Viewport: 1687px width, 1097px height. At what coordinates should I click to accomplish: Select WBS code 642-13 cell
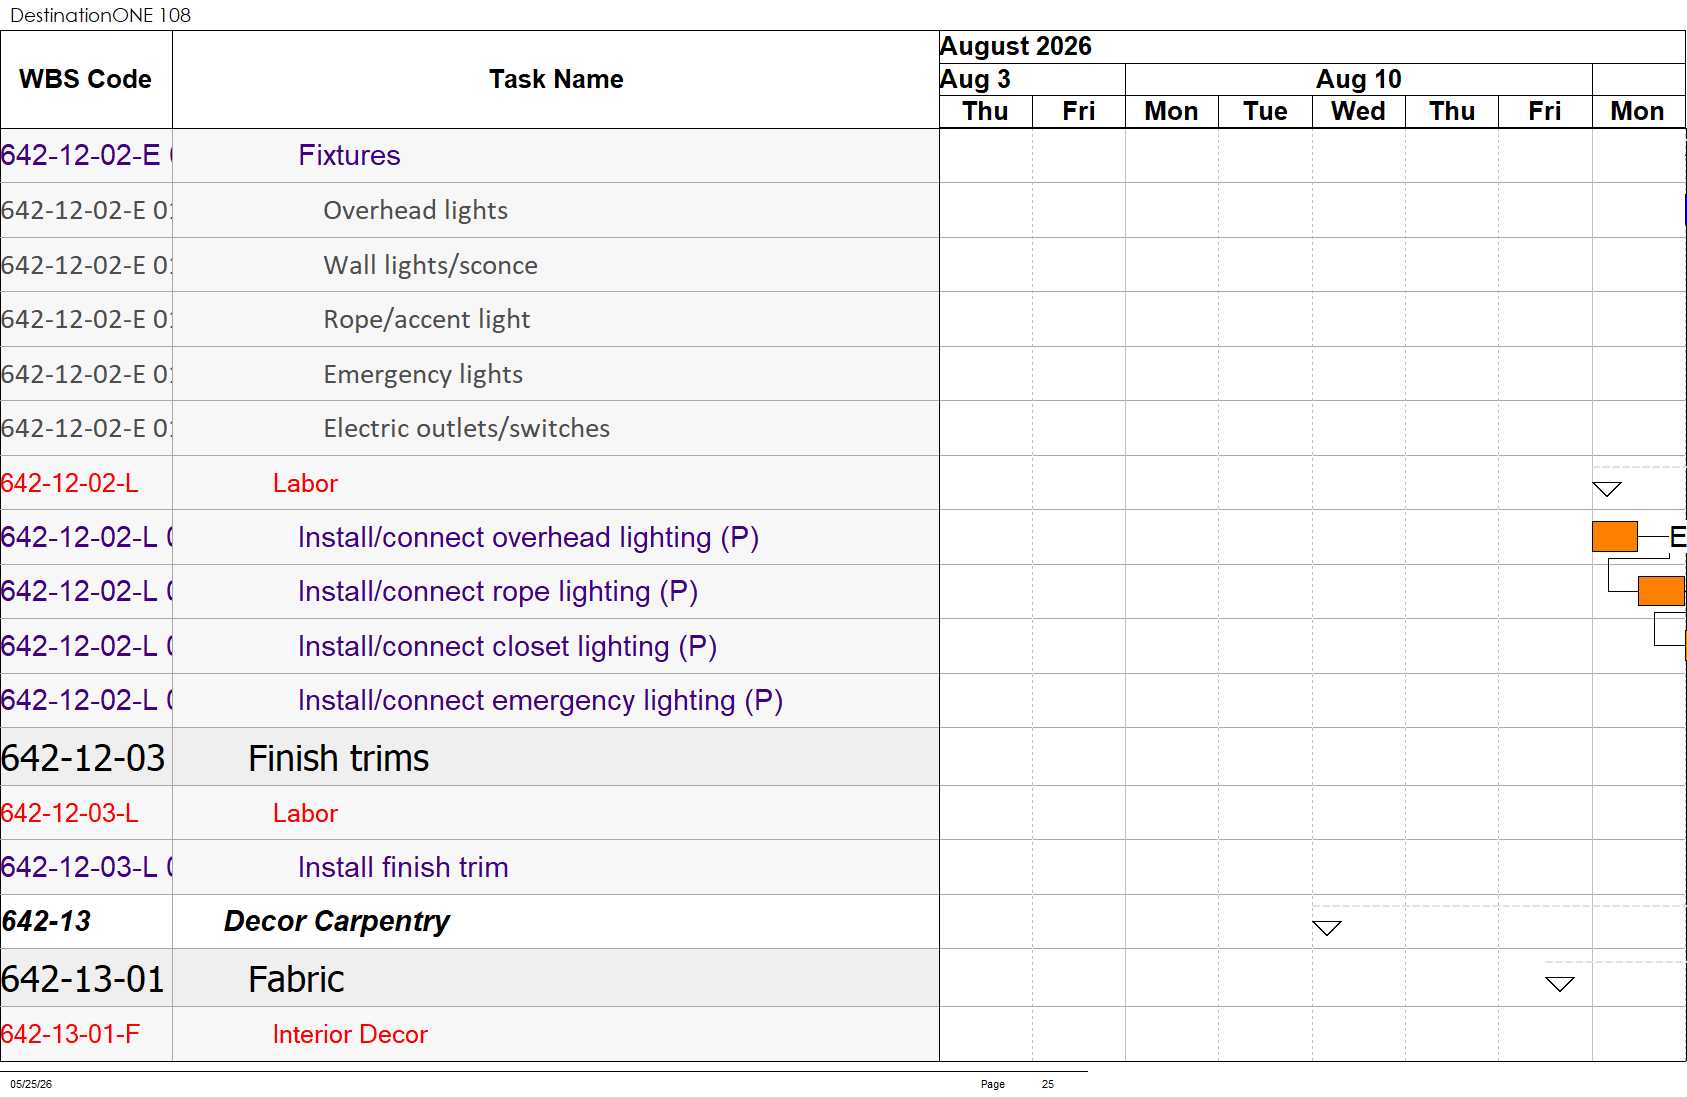(x=86, y=921)
